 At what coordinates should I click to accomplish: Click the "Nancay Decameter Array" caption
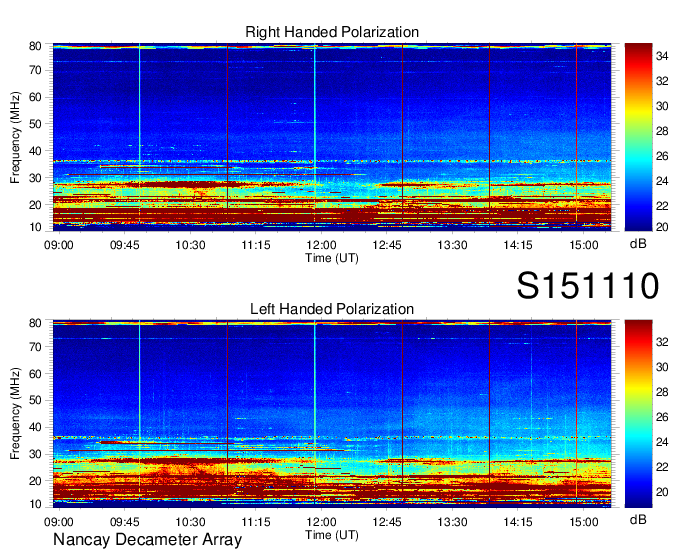147,540
